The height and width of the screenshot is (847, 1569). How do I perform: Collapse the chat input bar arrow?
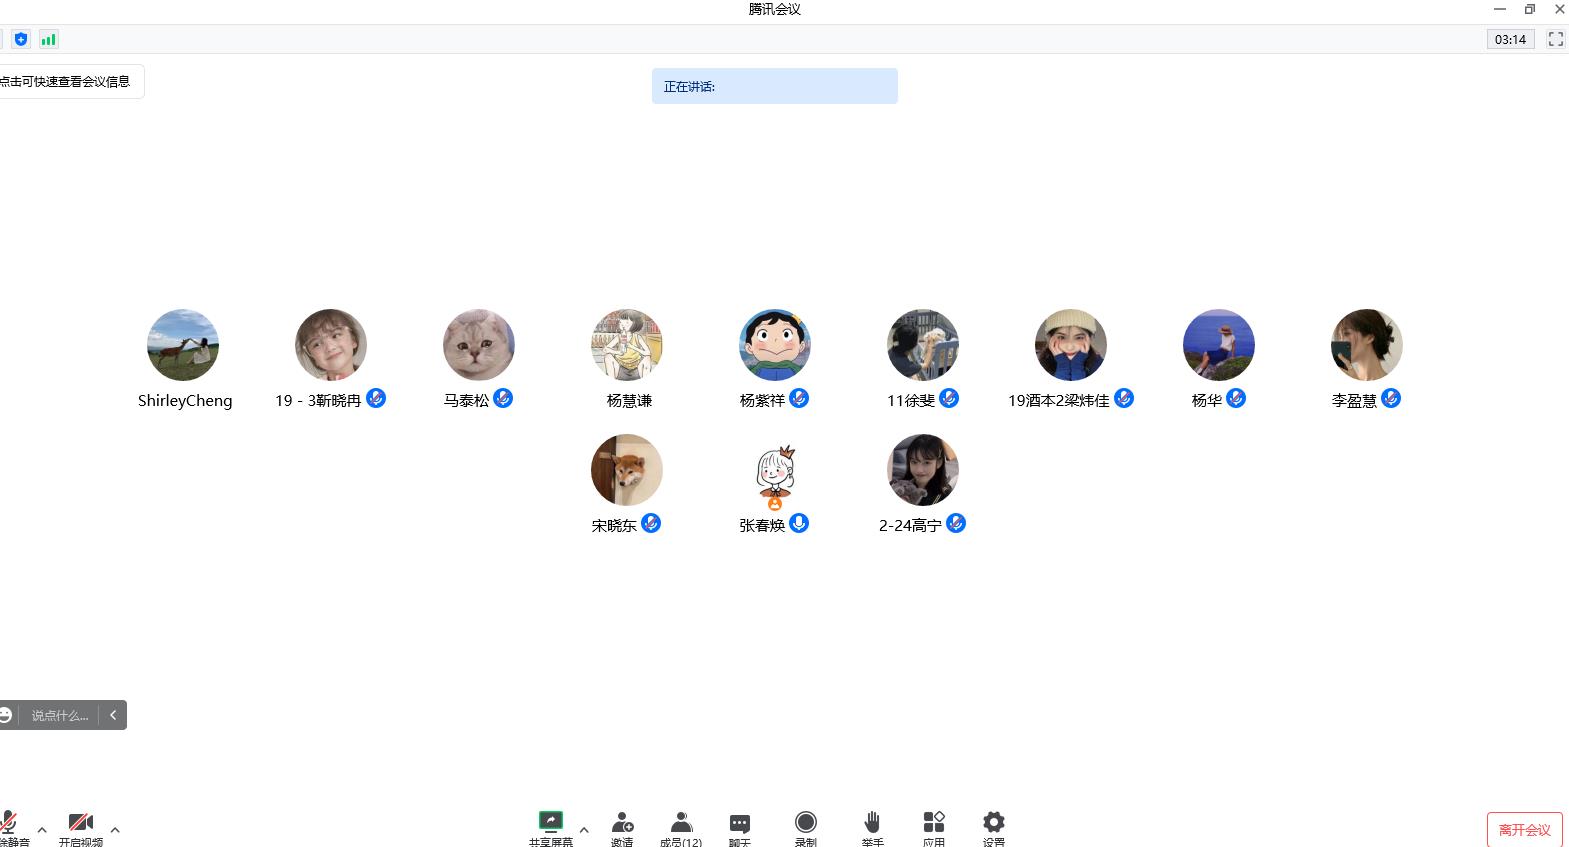(x=113, y=715)
